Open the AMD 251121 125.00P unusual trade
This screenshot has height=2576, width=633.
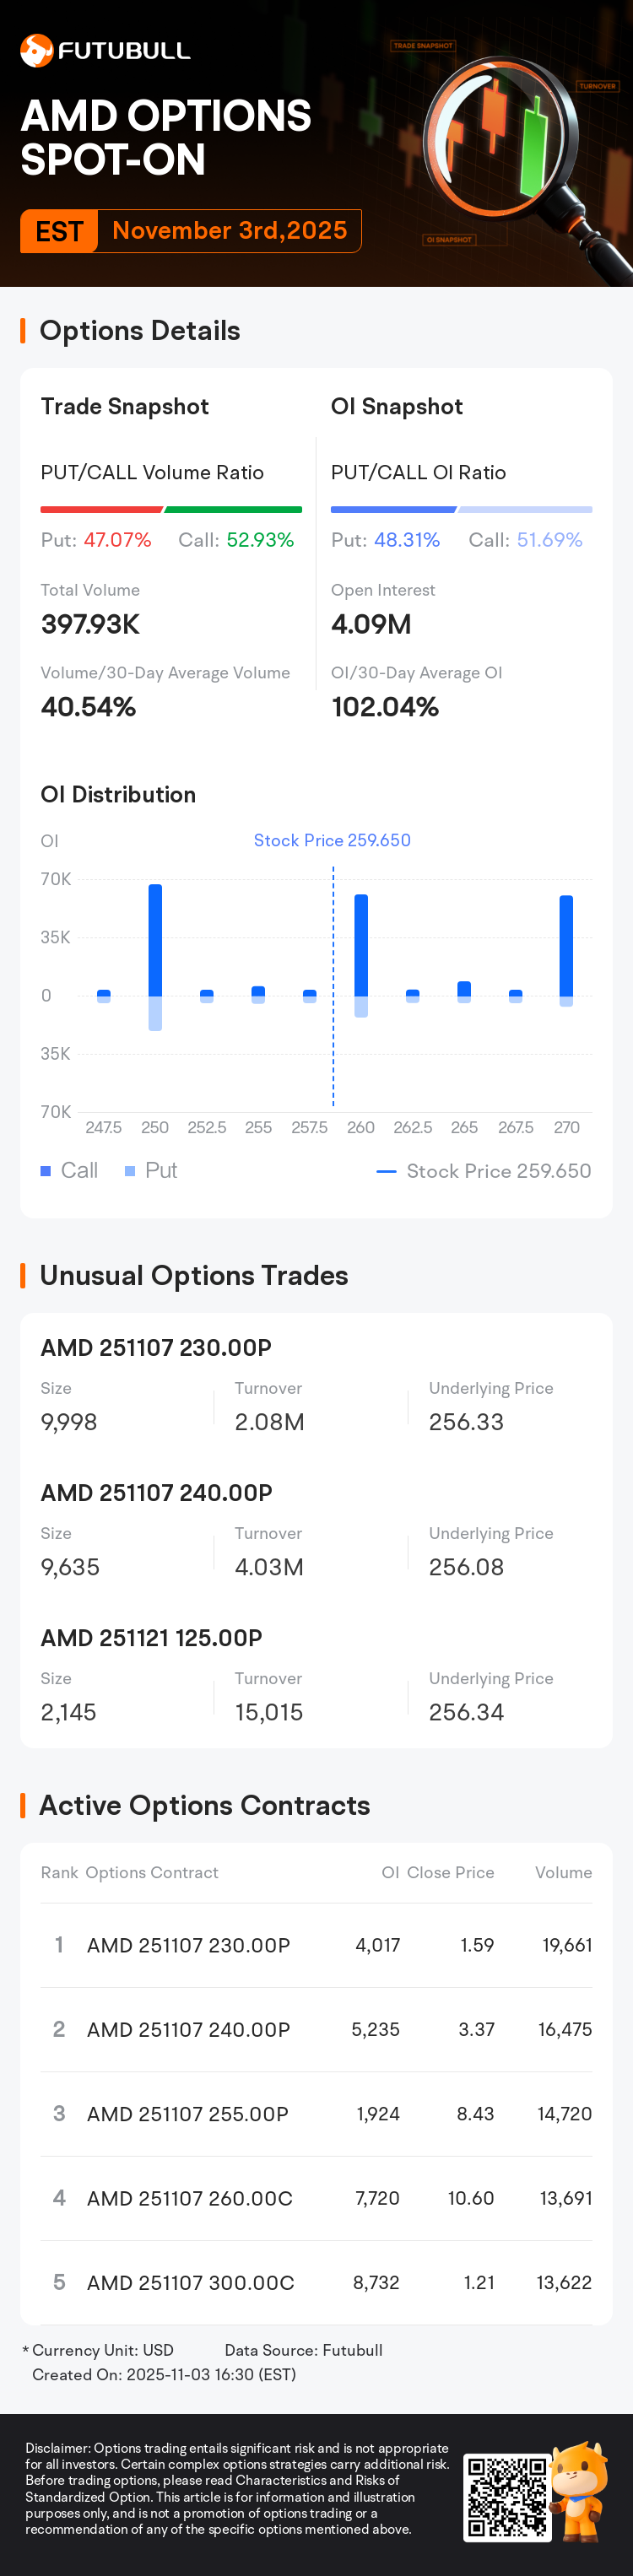(x=151, y=1638)
